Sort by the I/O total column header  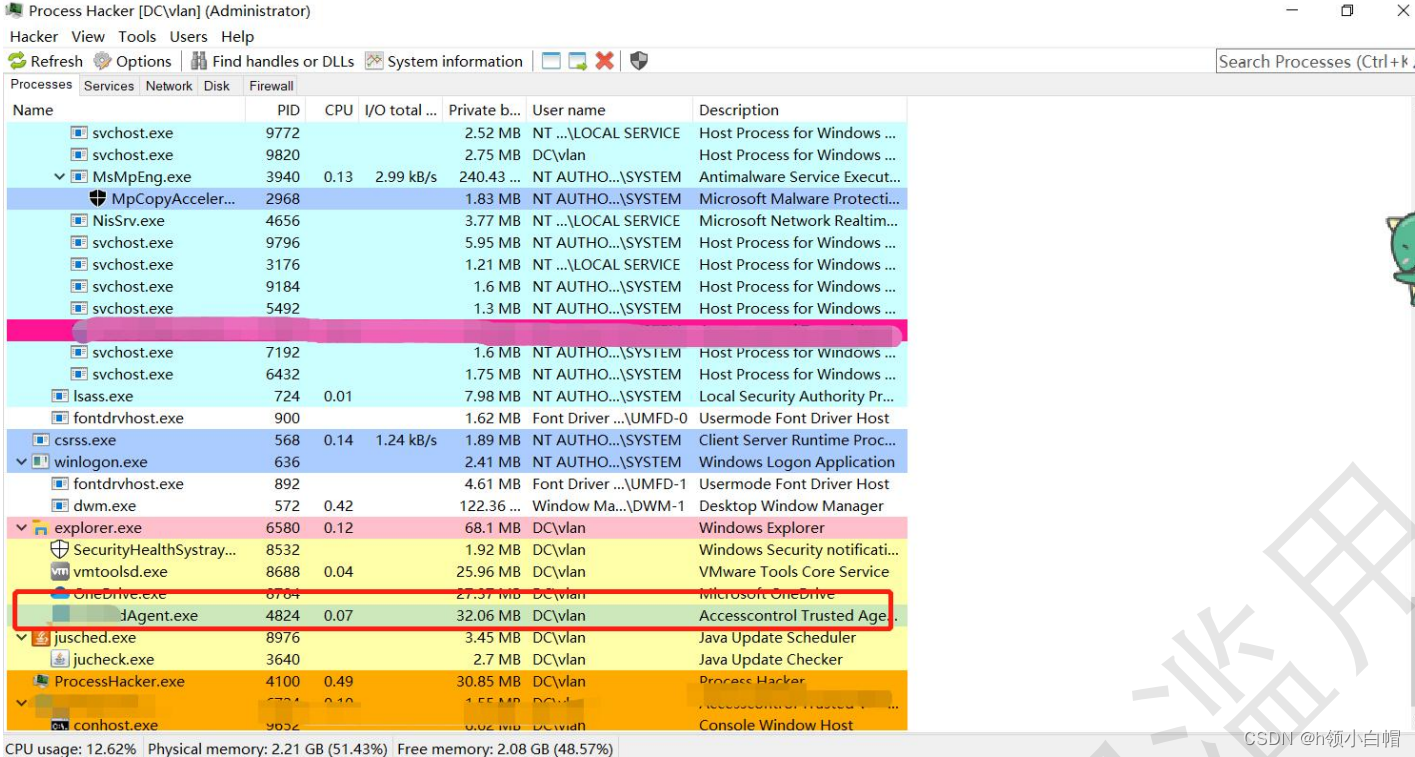[400, 110]
